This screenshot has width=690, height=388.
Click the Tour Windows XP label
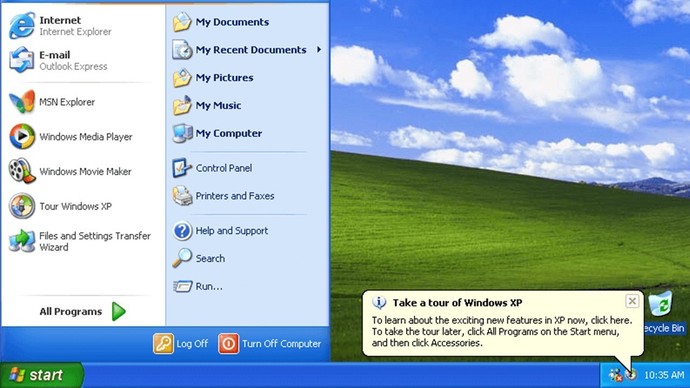click(x=76, y=206)
